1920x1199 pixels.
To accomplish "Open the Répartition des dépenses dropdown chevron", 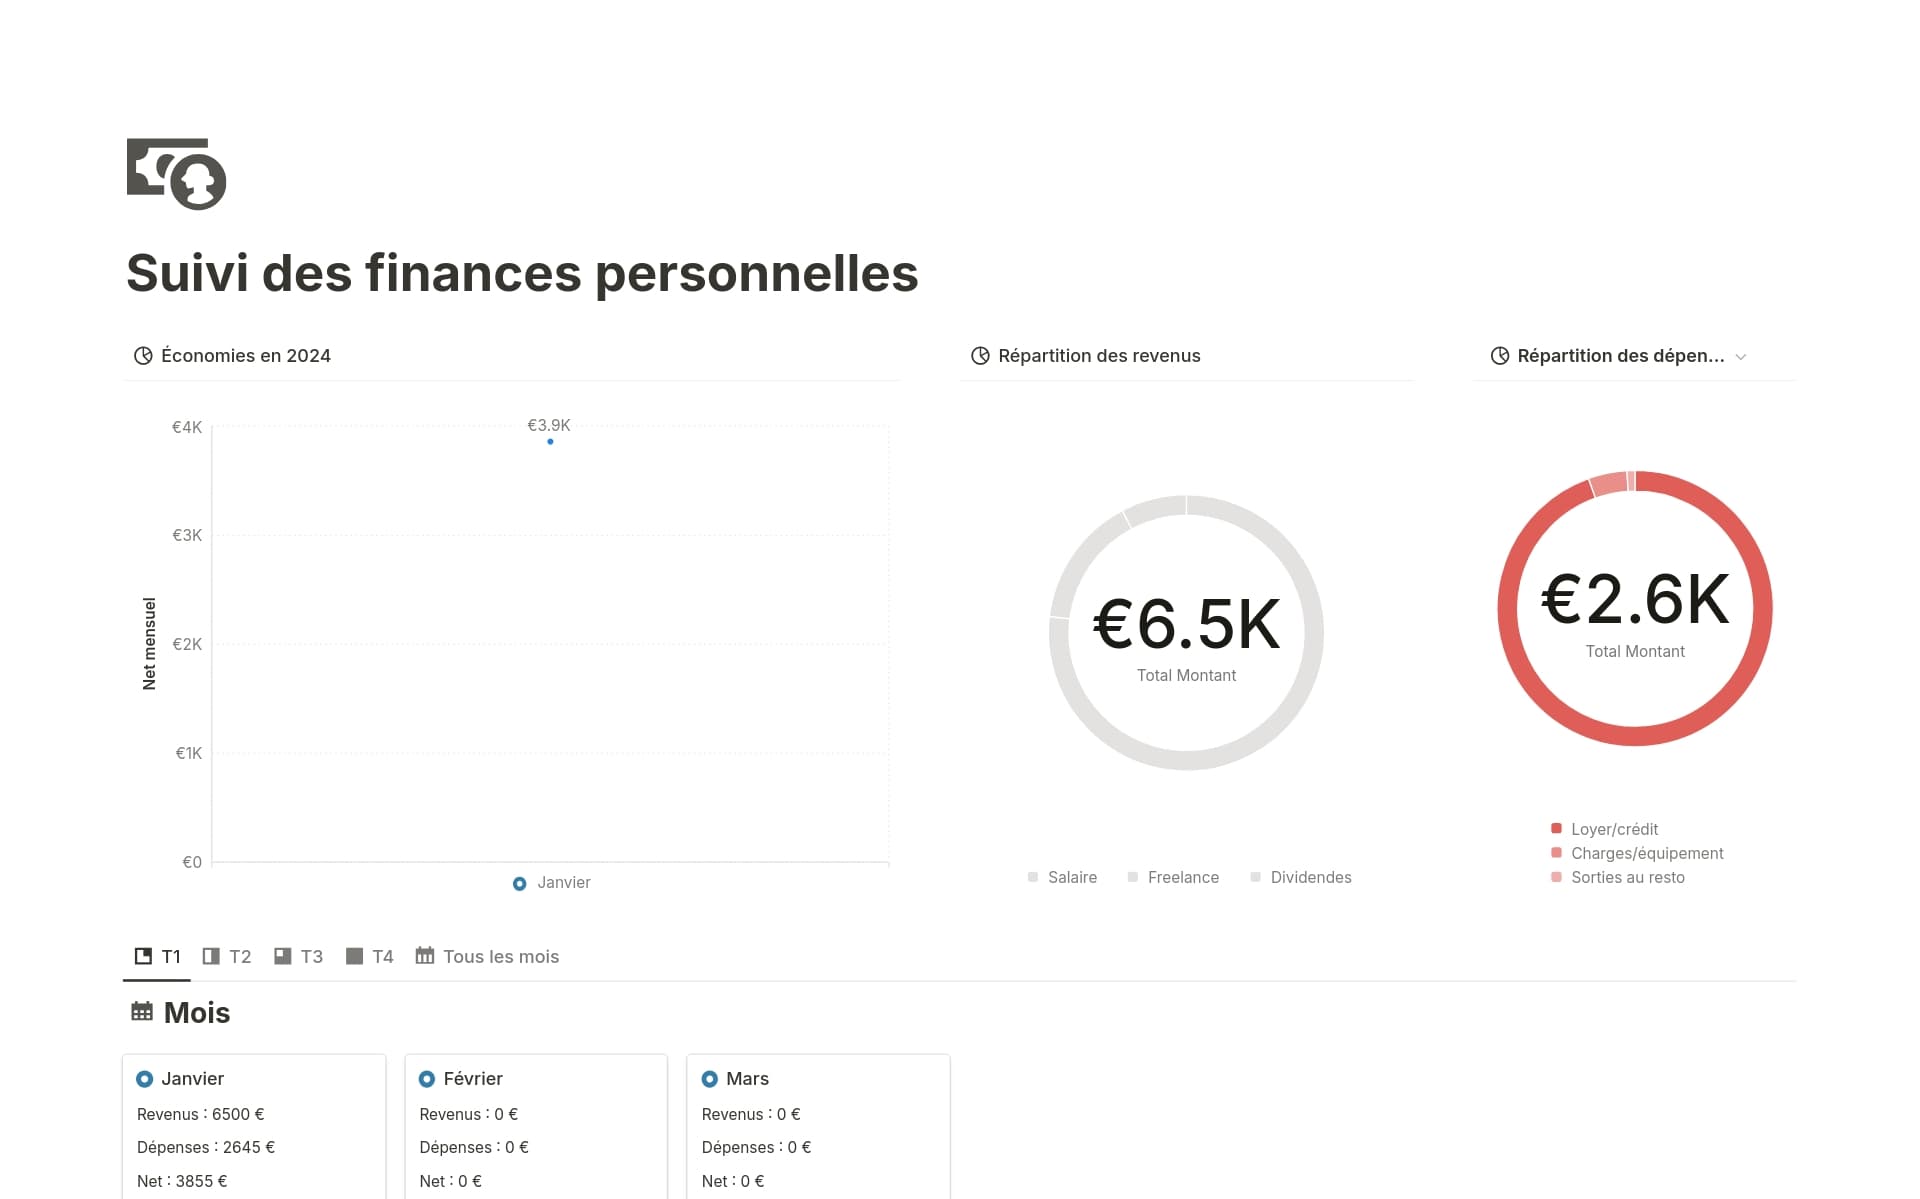I will (1743, 356).
